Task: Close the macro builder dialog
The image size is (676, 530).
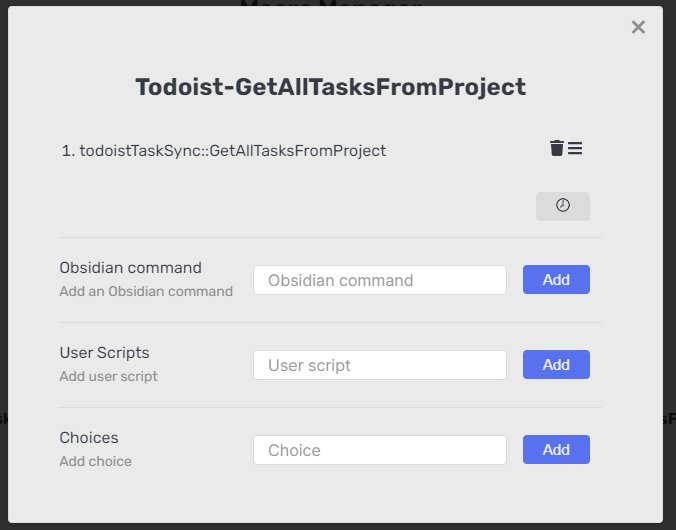Action: click(638, 27)
